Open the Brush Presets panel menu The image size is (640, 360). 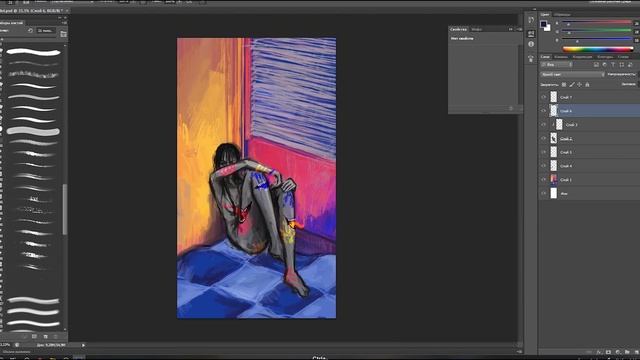64,23
